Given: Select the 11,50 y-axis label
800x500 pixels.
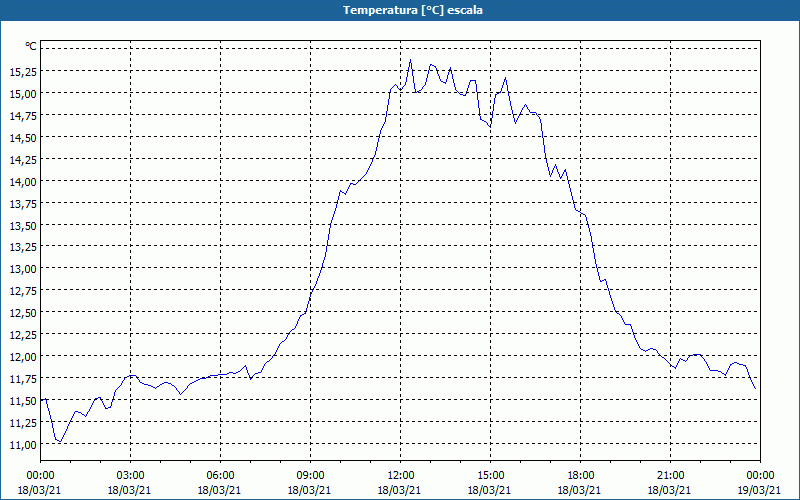Looking at the screenshot, I should tap(23, 401).
